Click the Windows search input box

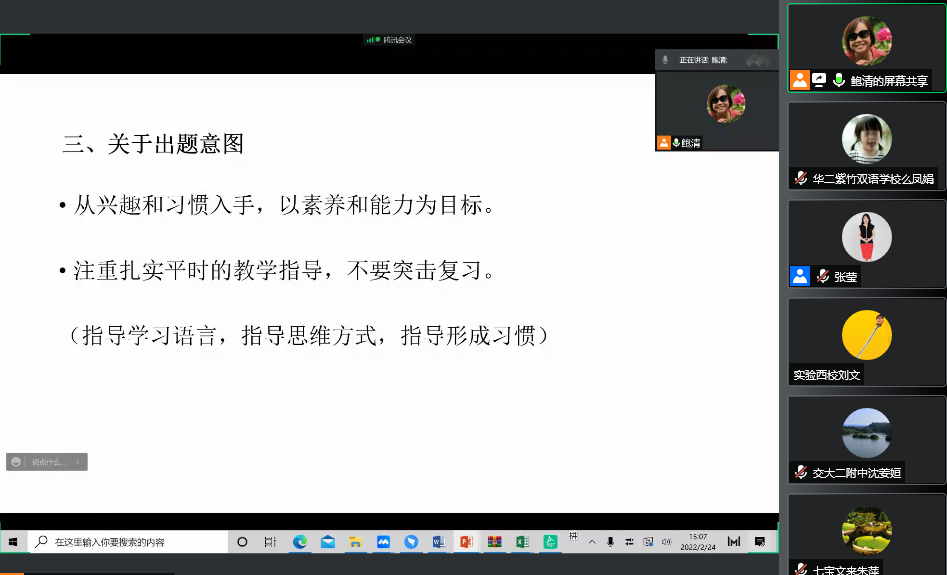130,542
